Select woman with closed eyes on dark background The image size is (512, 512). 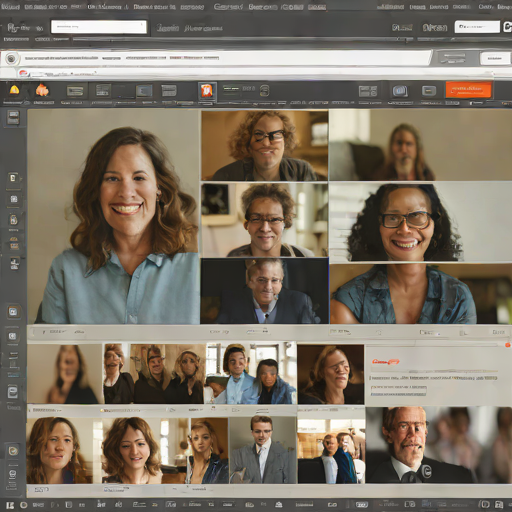coord(331,375)
